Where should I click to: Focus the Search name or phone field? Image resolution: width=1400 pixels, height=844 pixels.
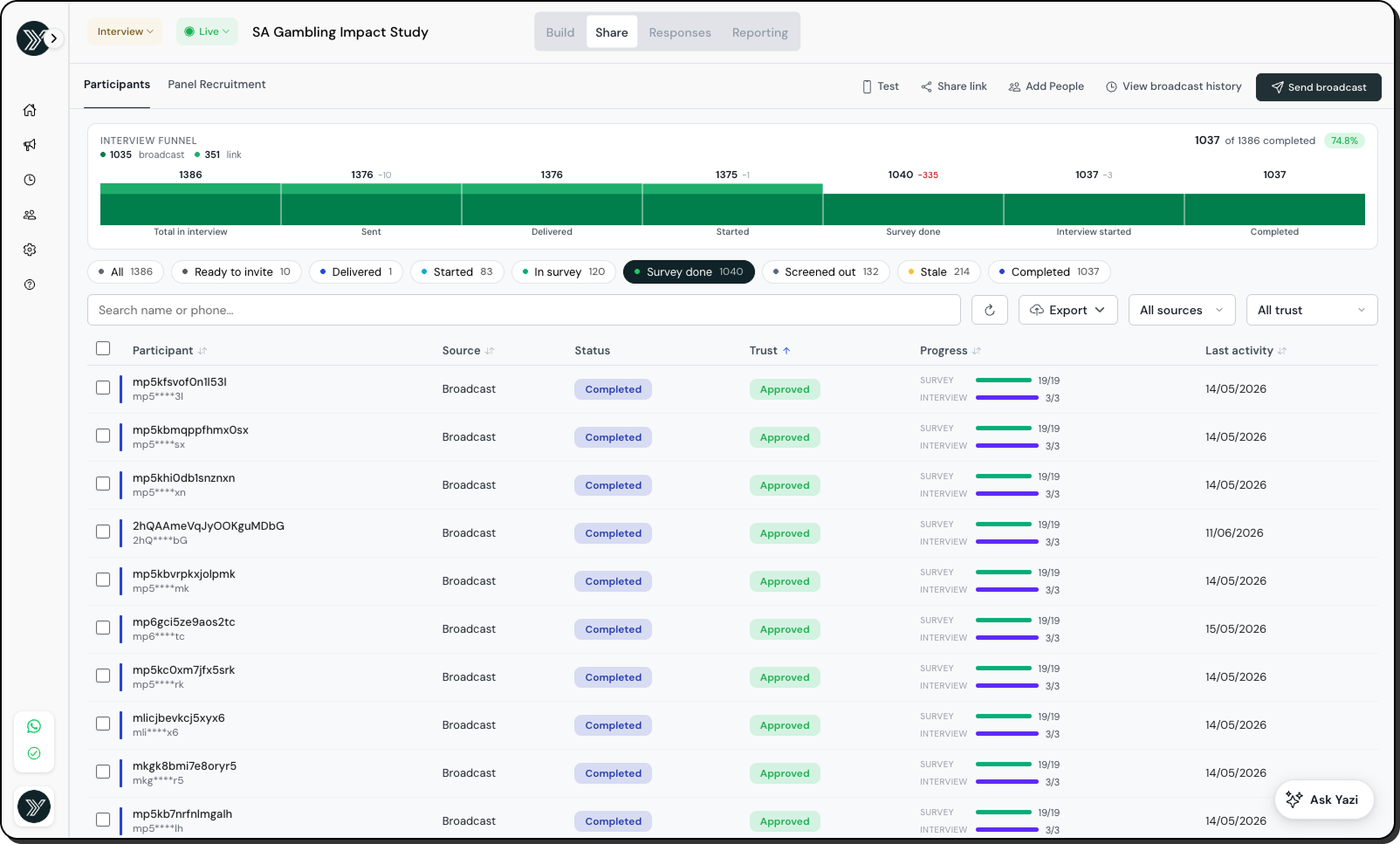524,310
